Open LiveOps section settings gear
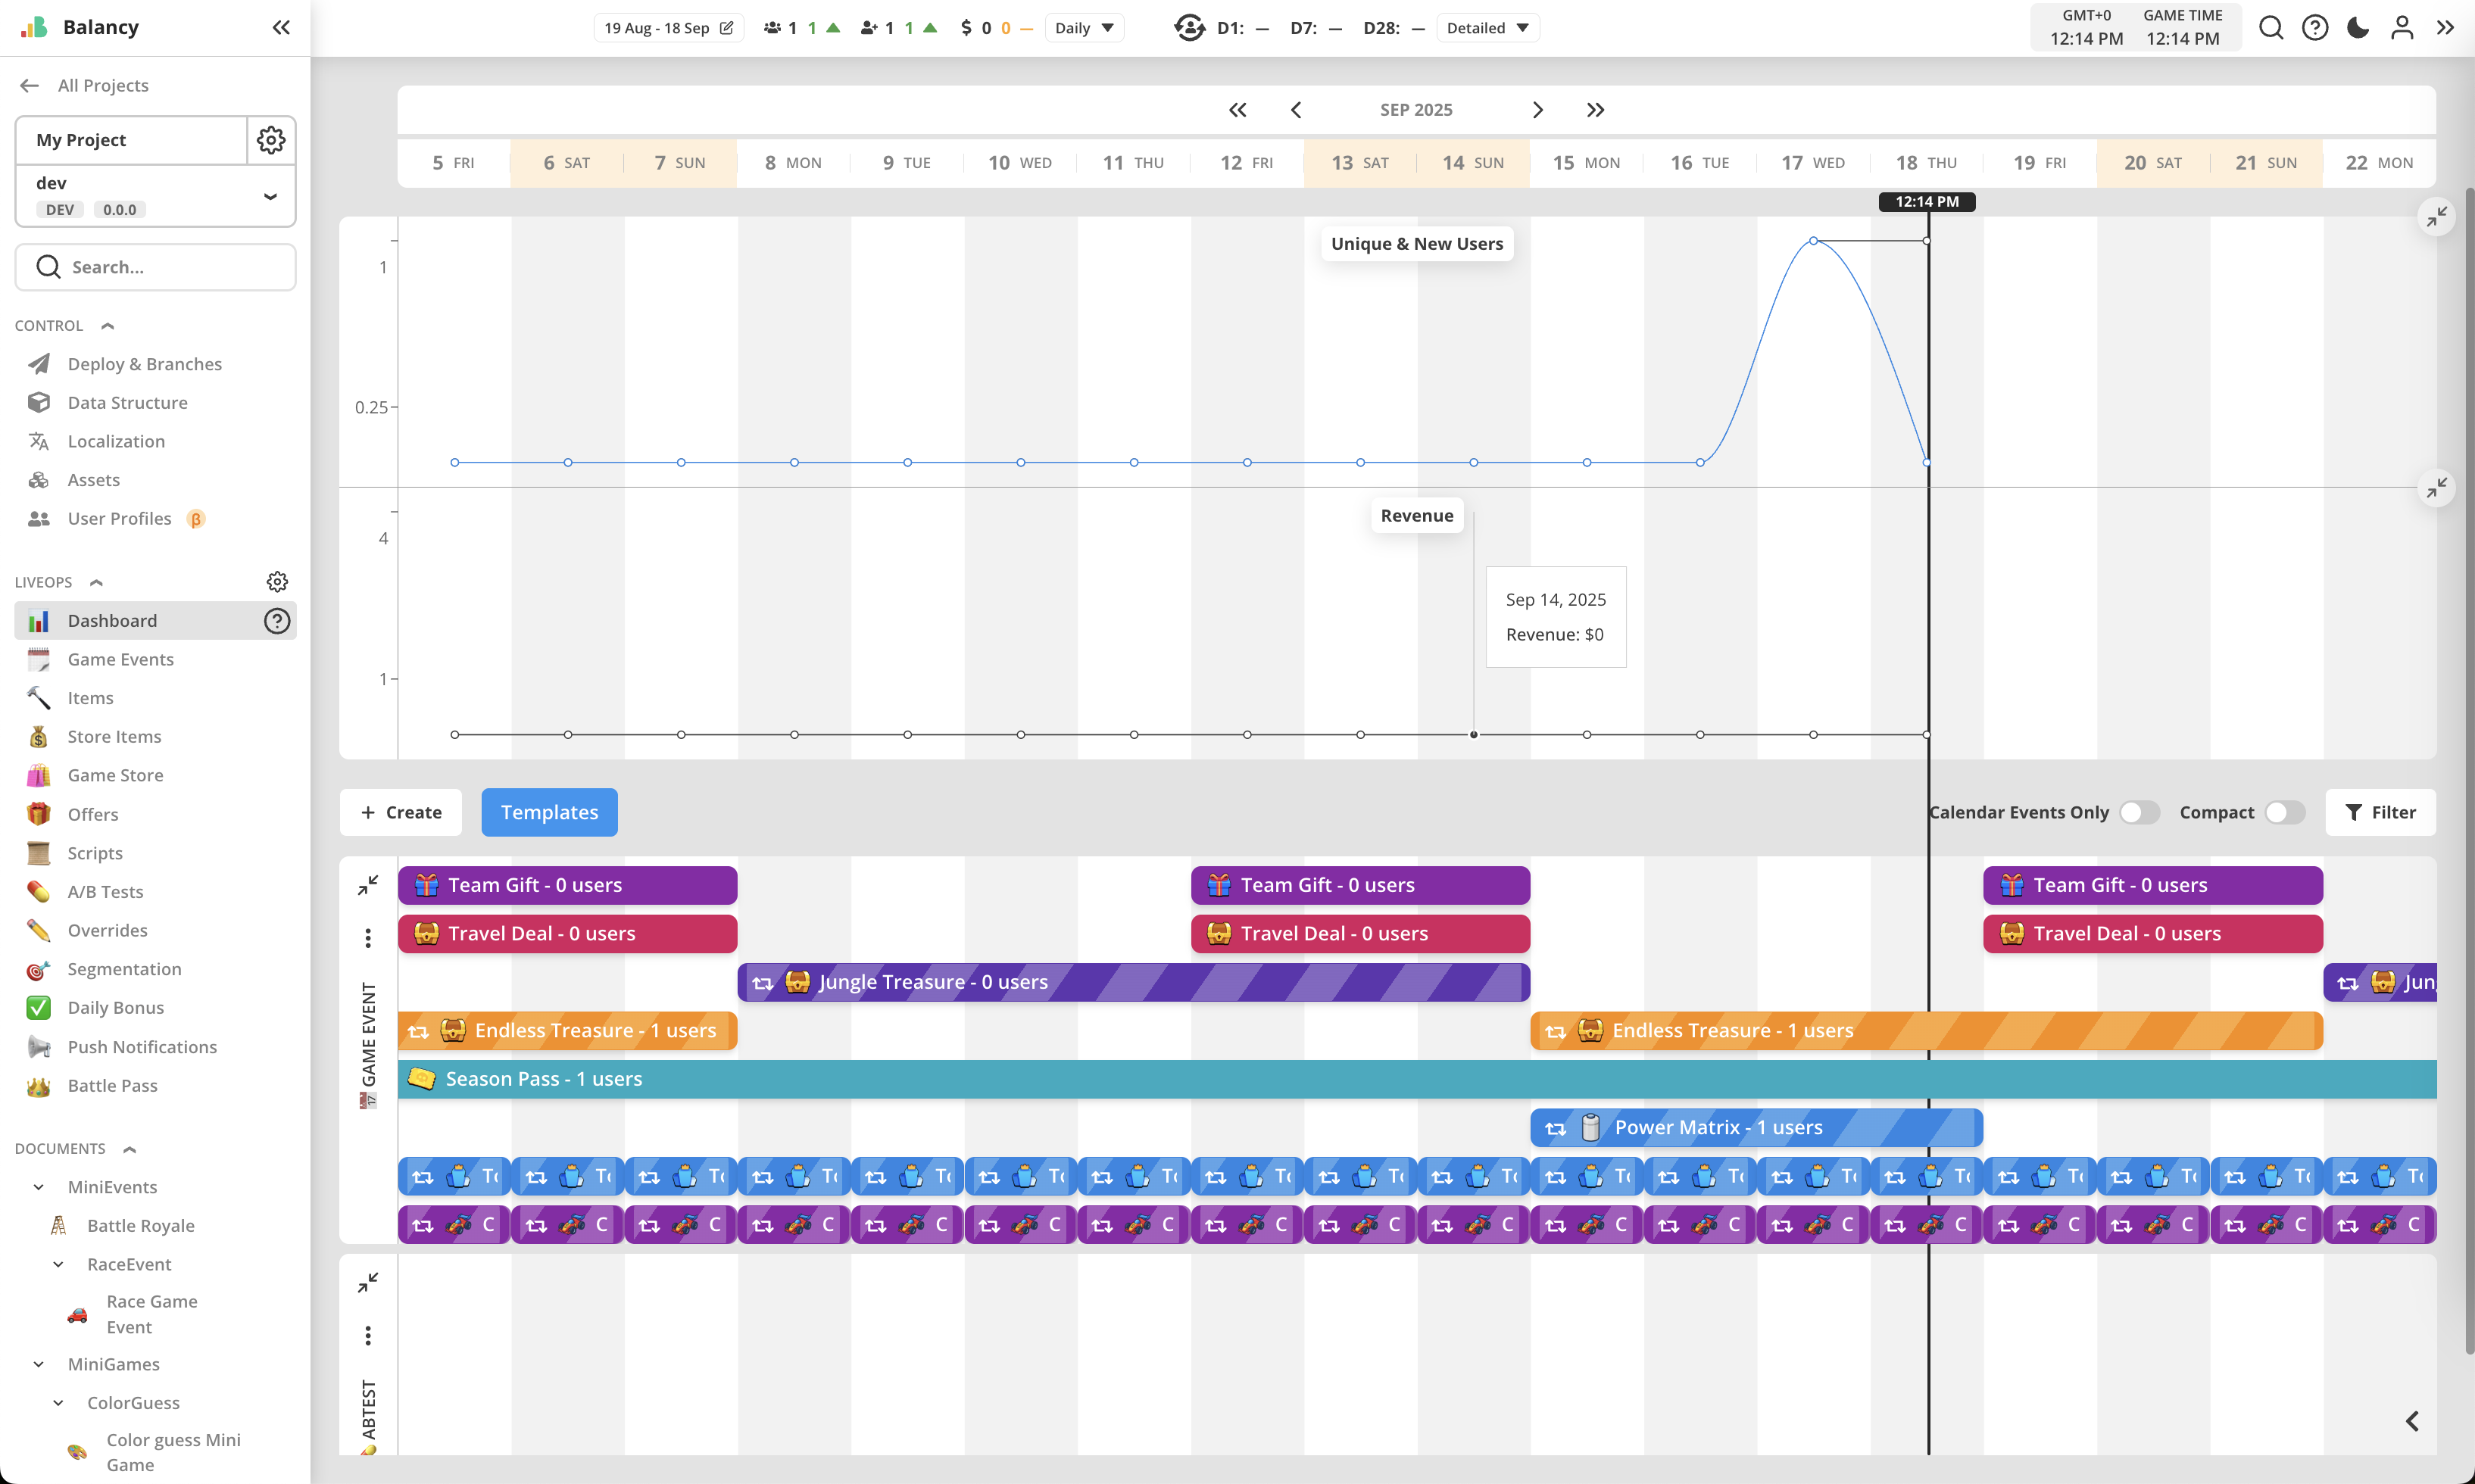Image resolution: width=2475 pixels, height=1484 pixels. pos(277,582)
